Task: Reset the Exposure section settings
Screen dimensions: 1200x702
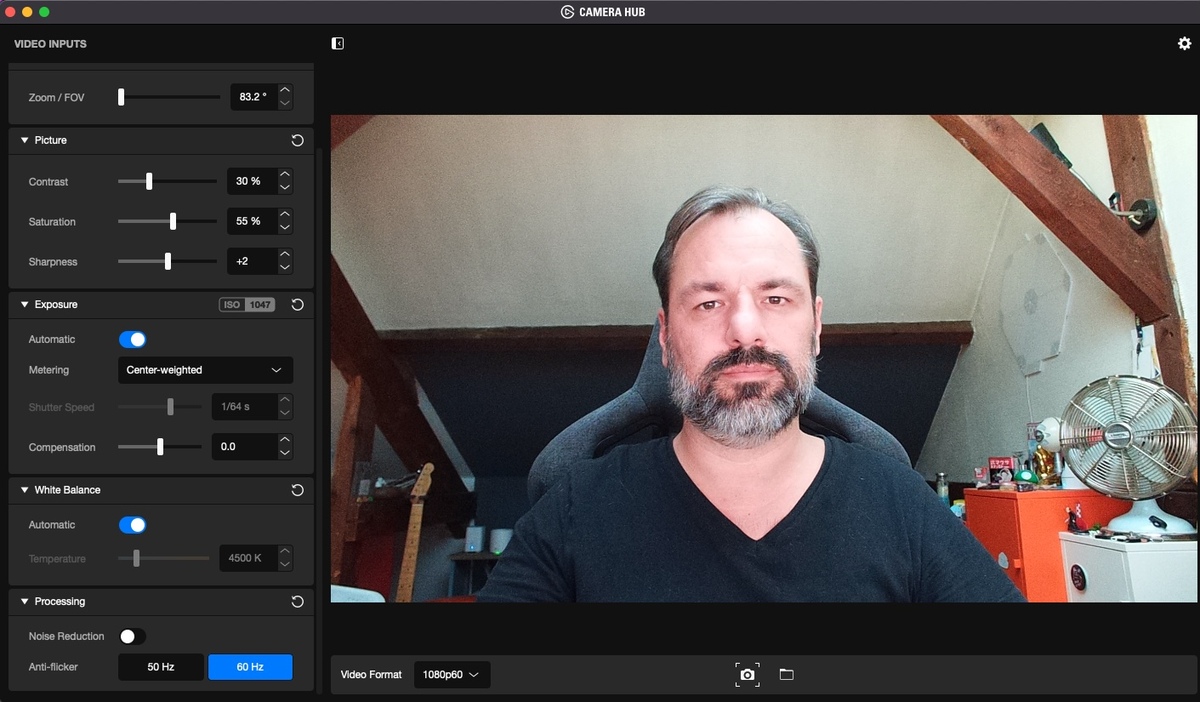Action: pyautogui.click(x=297, y=304)
